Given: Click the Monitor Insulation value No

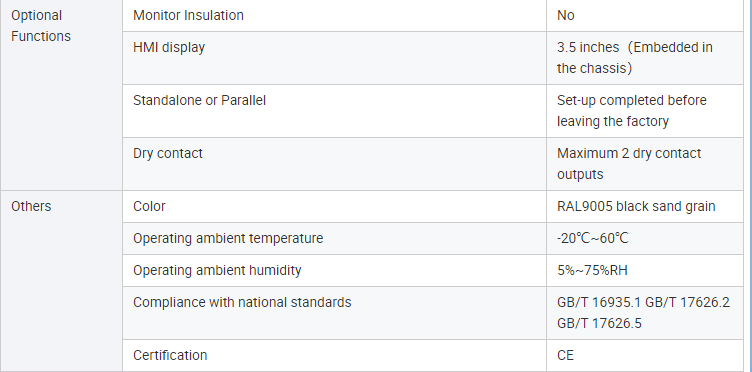Looking at the screenshot, I should click(566, 15).
